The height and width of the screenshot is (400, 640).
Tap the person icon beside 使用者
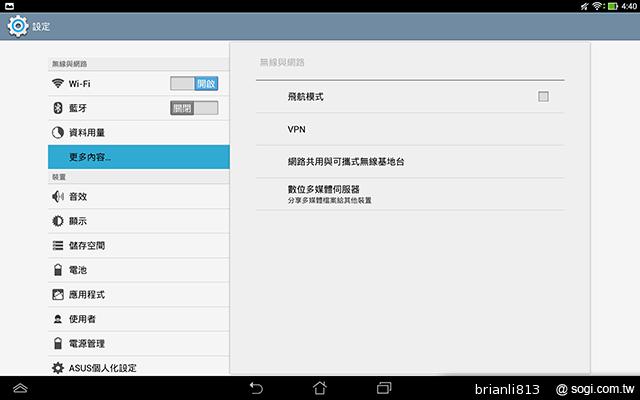(58, 319)
